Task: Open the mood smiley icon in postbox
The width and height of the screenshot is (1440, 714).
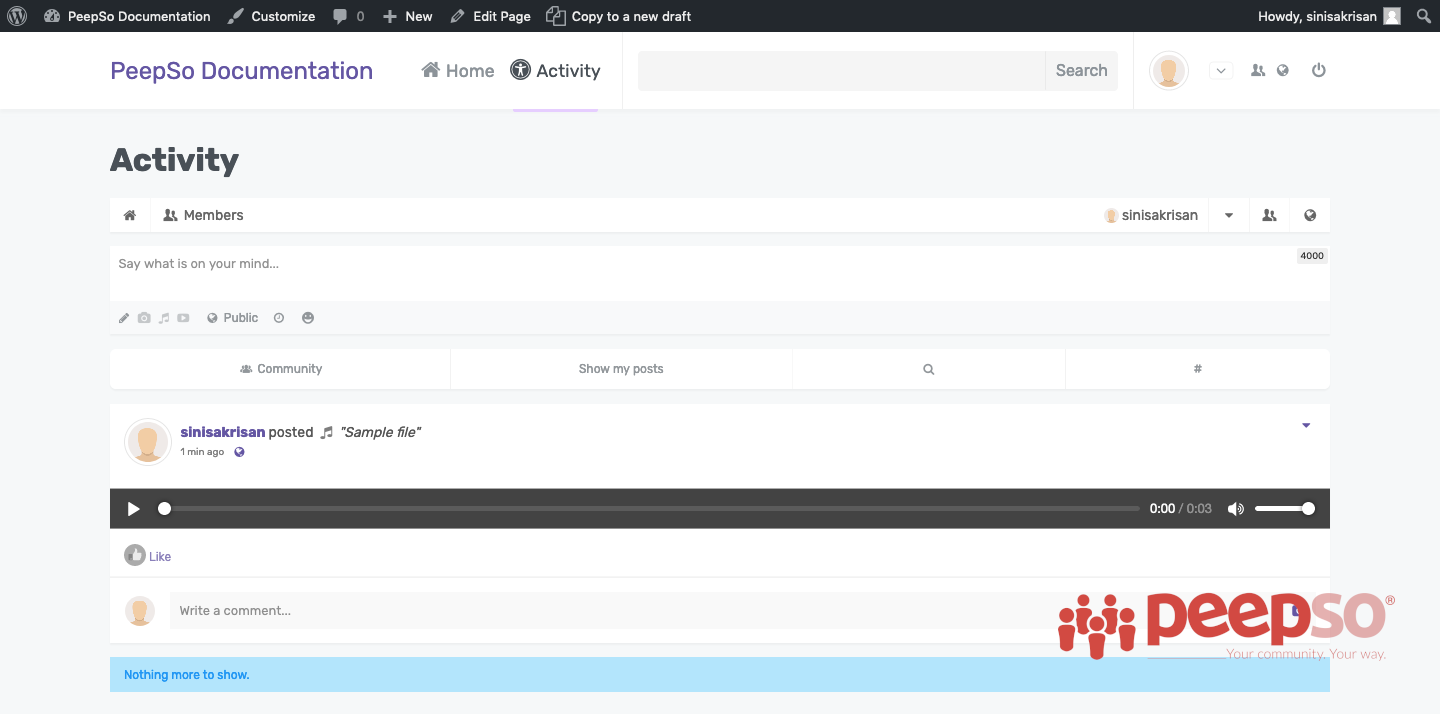Action: pos(308,318)
